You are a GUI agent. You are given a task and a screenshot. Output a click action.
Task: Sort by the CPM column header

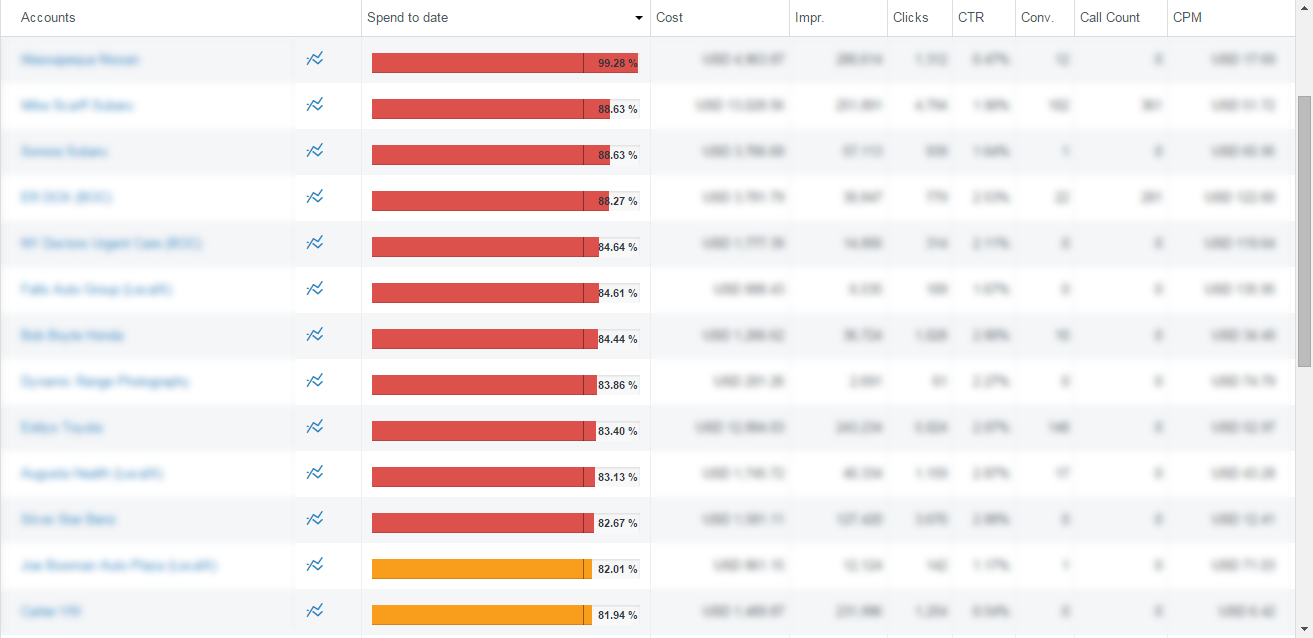point(1187,17)
